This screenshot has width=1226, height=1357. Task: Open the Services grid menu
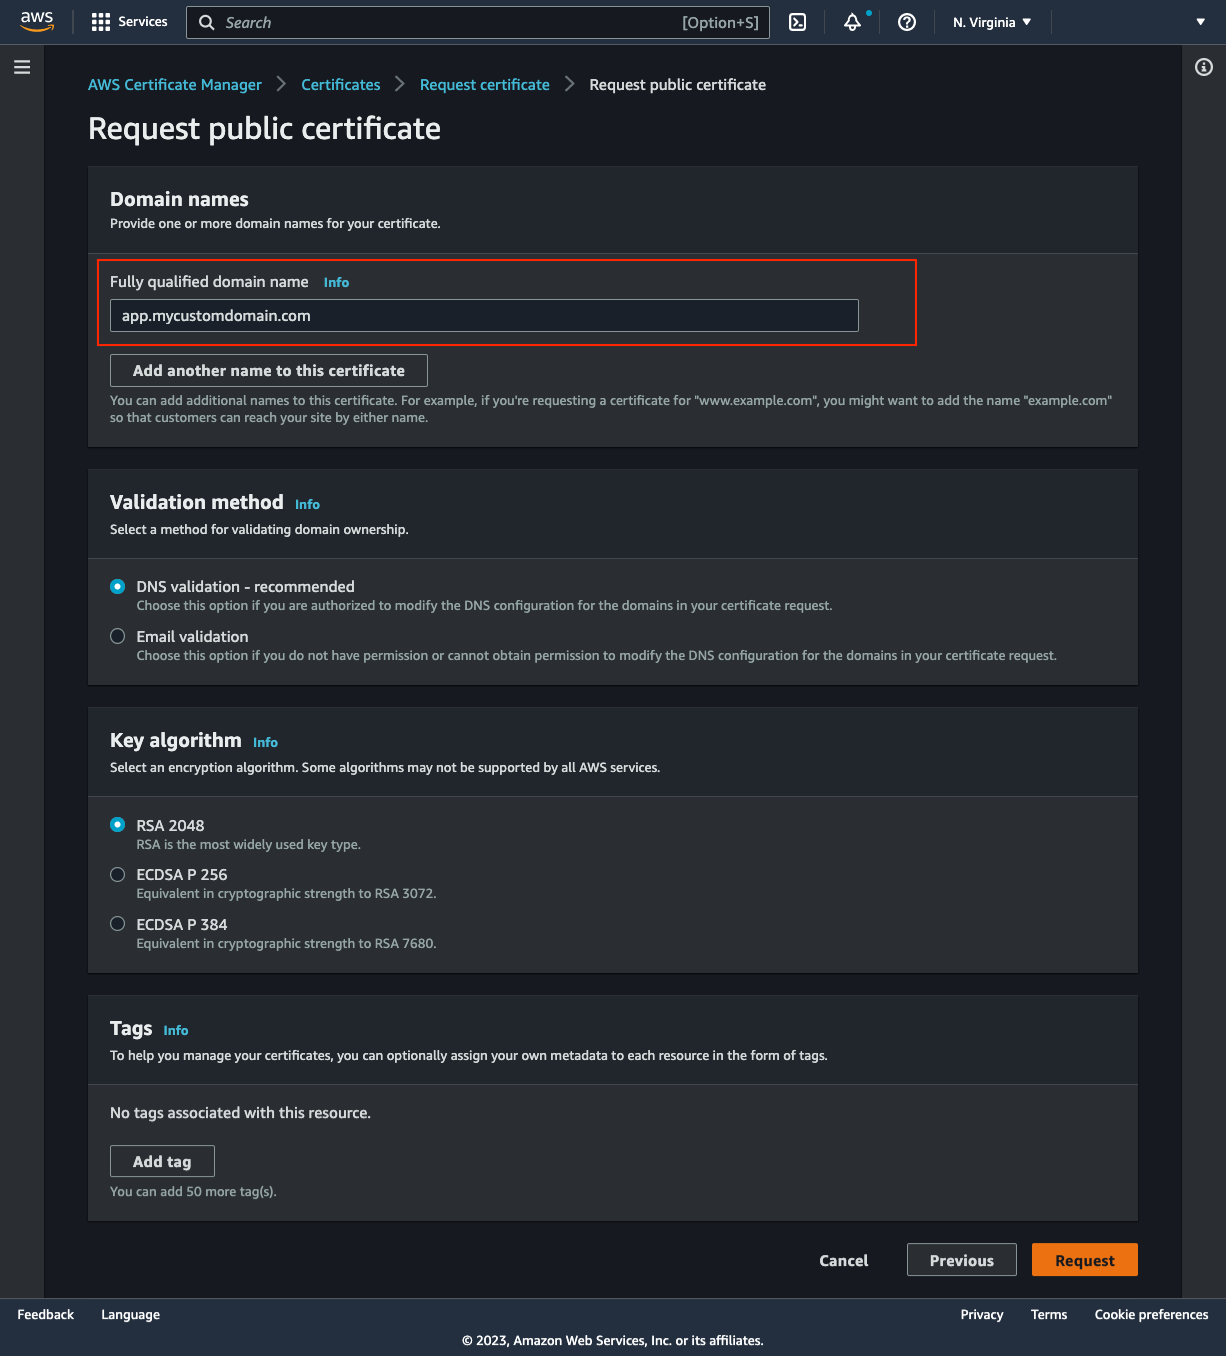coord(129,22)
